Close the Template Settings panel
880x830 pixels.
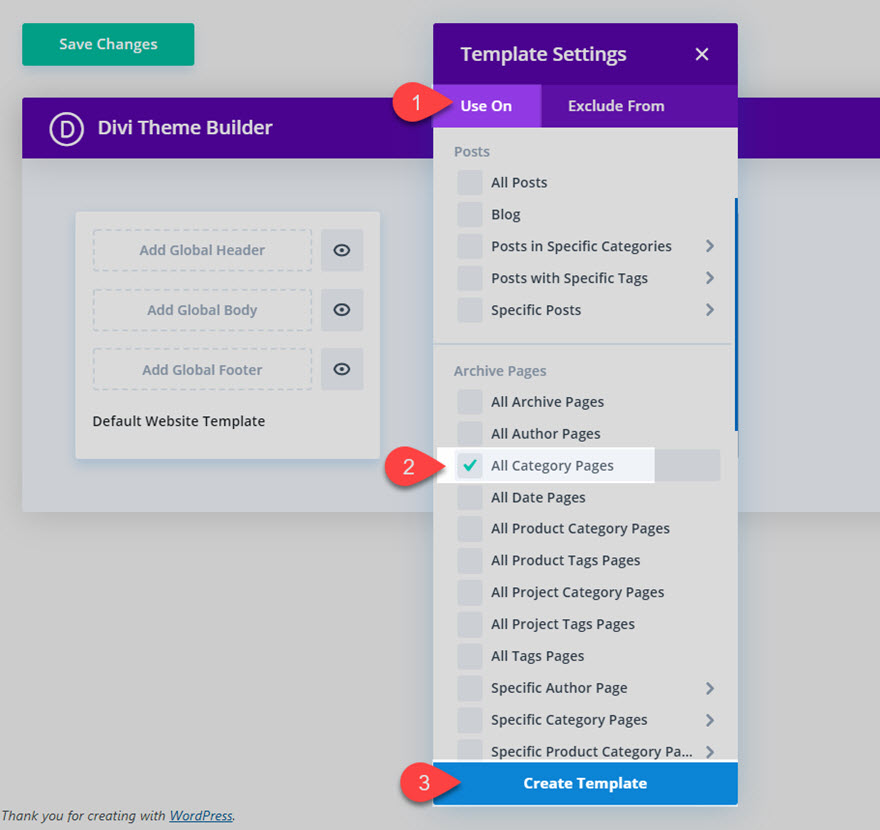point(702,54)
